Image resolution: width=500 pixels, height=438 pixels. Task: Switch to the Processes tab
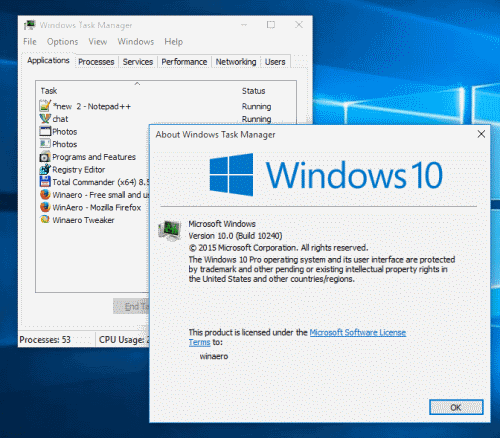point(96,62)
